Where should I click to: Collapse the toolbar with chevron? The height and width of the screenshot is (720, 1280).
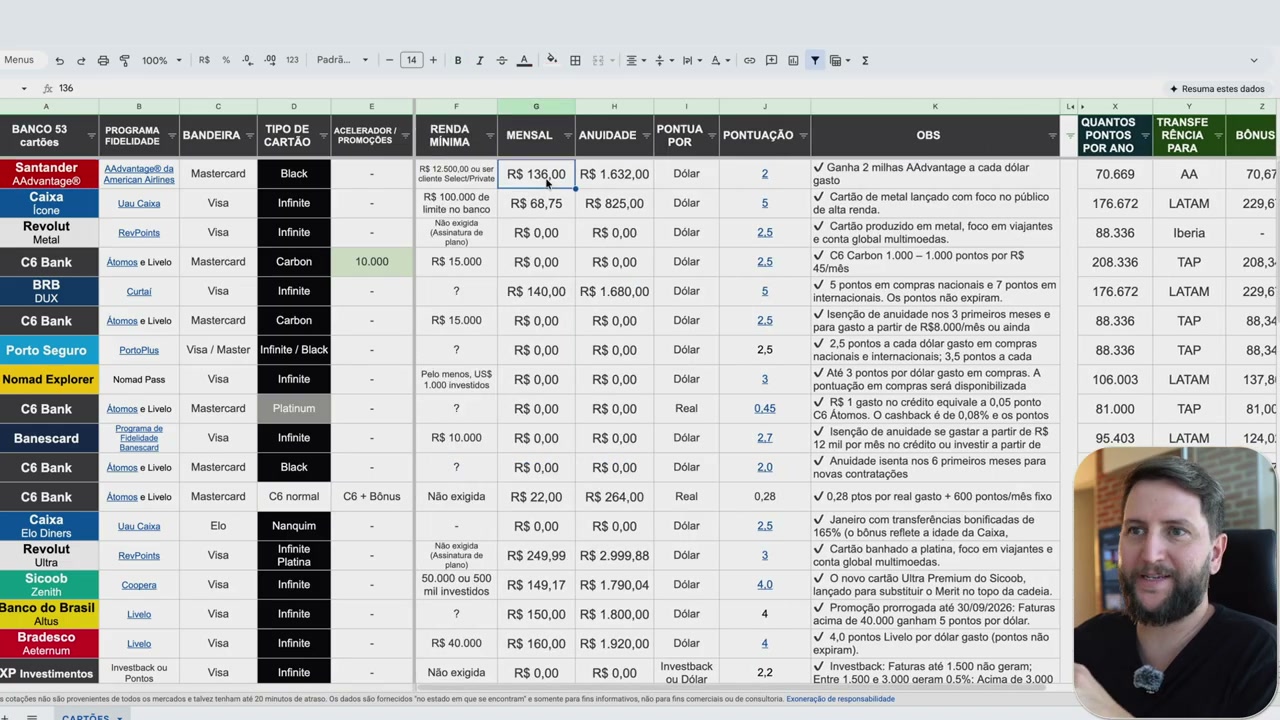tap(1254, 60)
